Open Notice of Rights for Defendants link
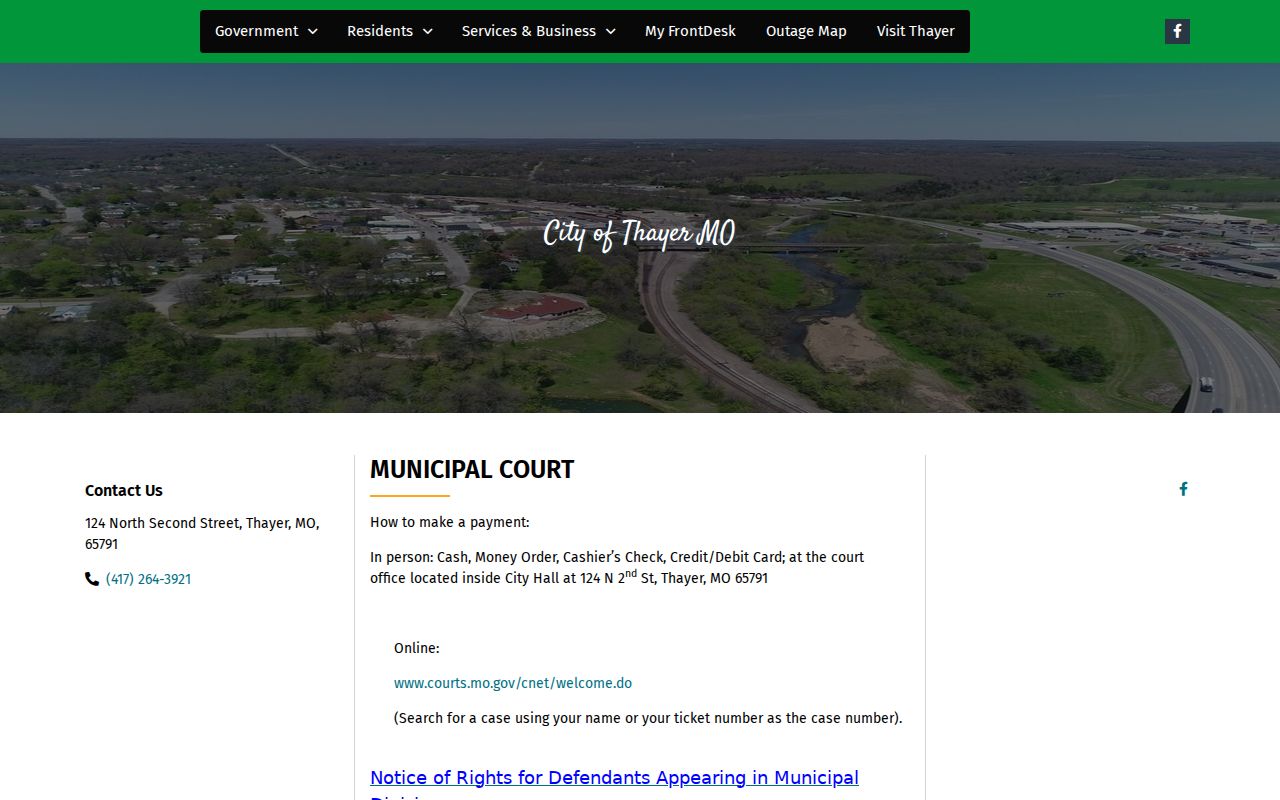The image size is (1280, 800). point(614,787)
